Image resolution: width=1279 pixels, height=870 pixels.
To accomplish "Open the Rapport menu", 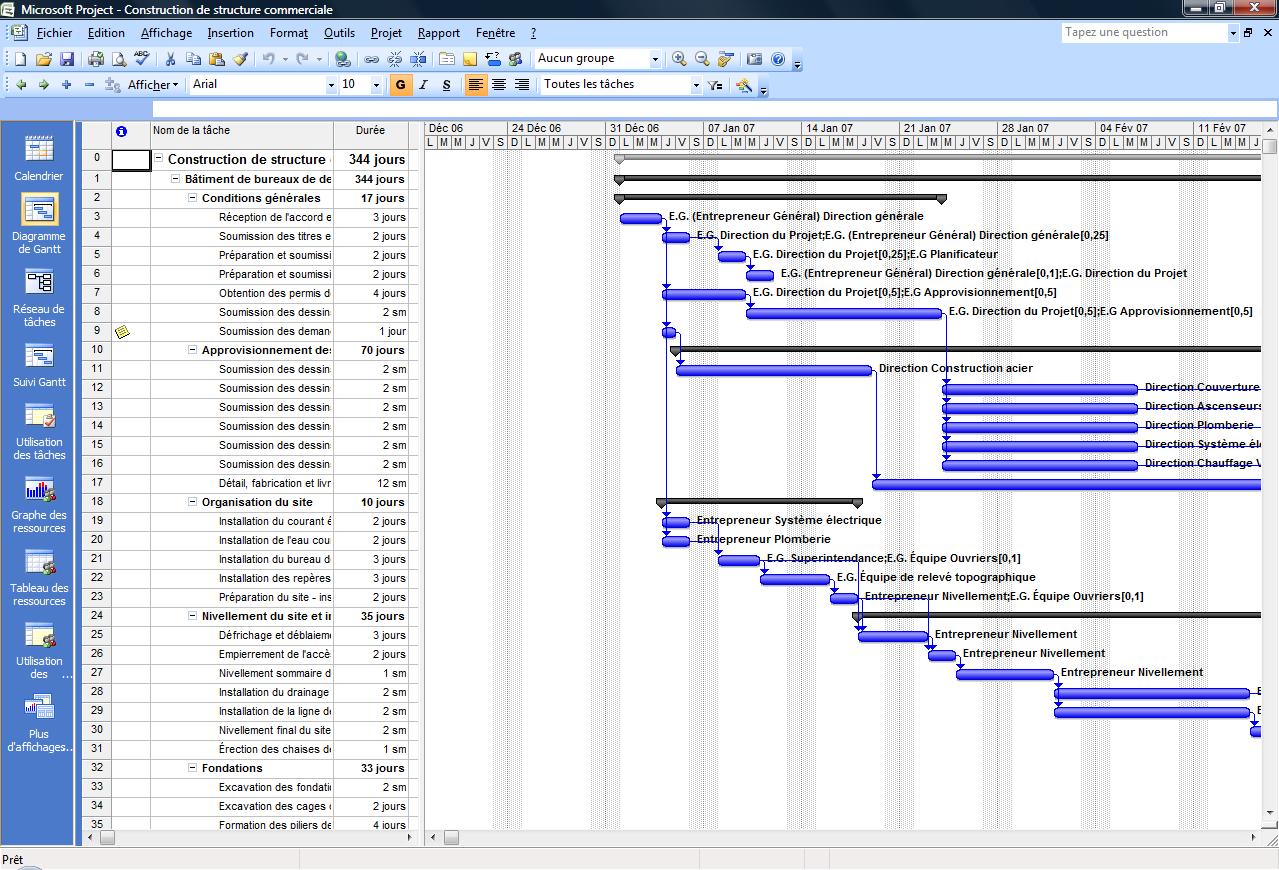I will pyautogui.click(x=439, y=33).
